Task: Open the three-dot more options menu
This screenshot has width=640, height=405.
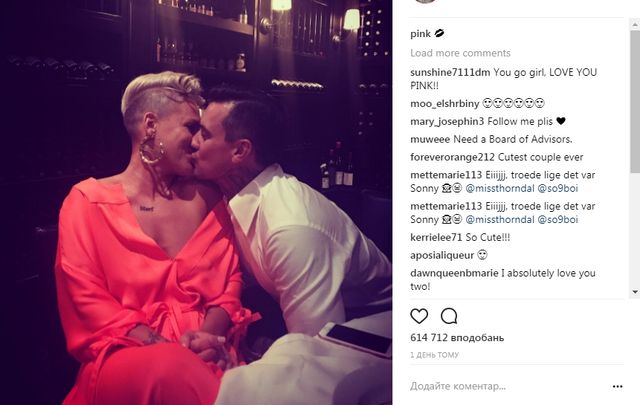Action: [618, 386]
